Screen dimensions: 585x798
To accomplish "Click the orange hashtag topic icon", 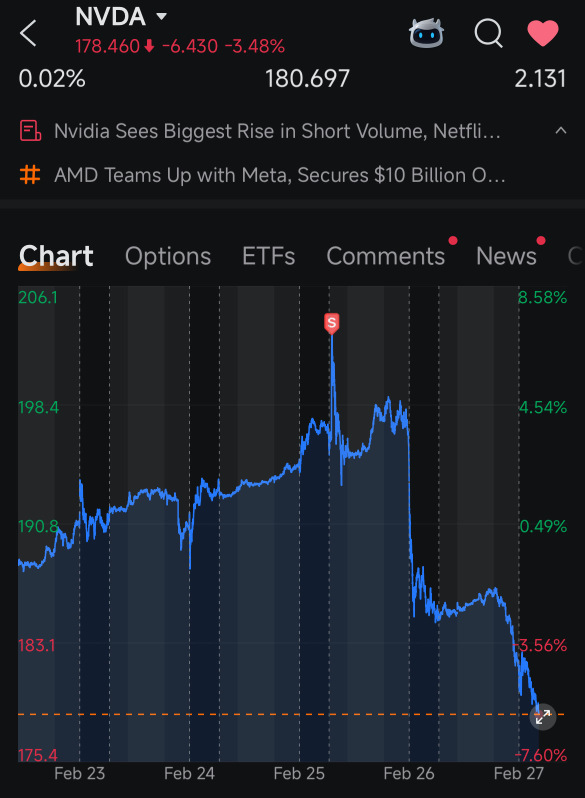I will [30, 175].
